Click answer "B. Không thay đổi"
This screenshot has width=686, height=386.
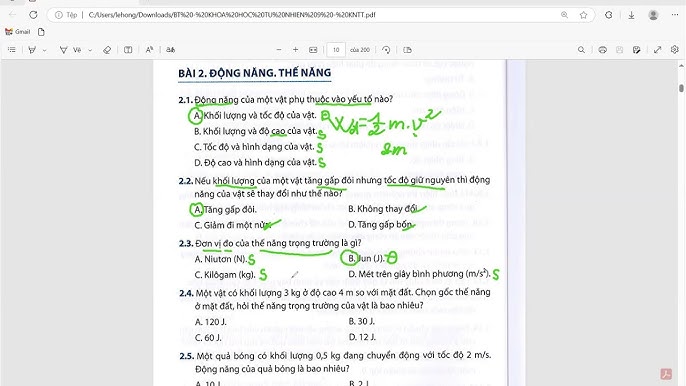(383, 209)
